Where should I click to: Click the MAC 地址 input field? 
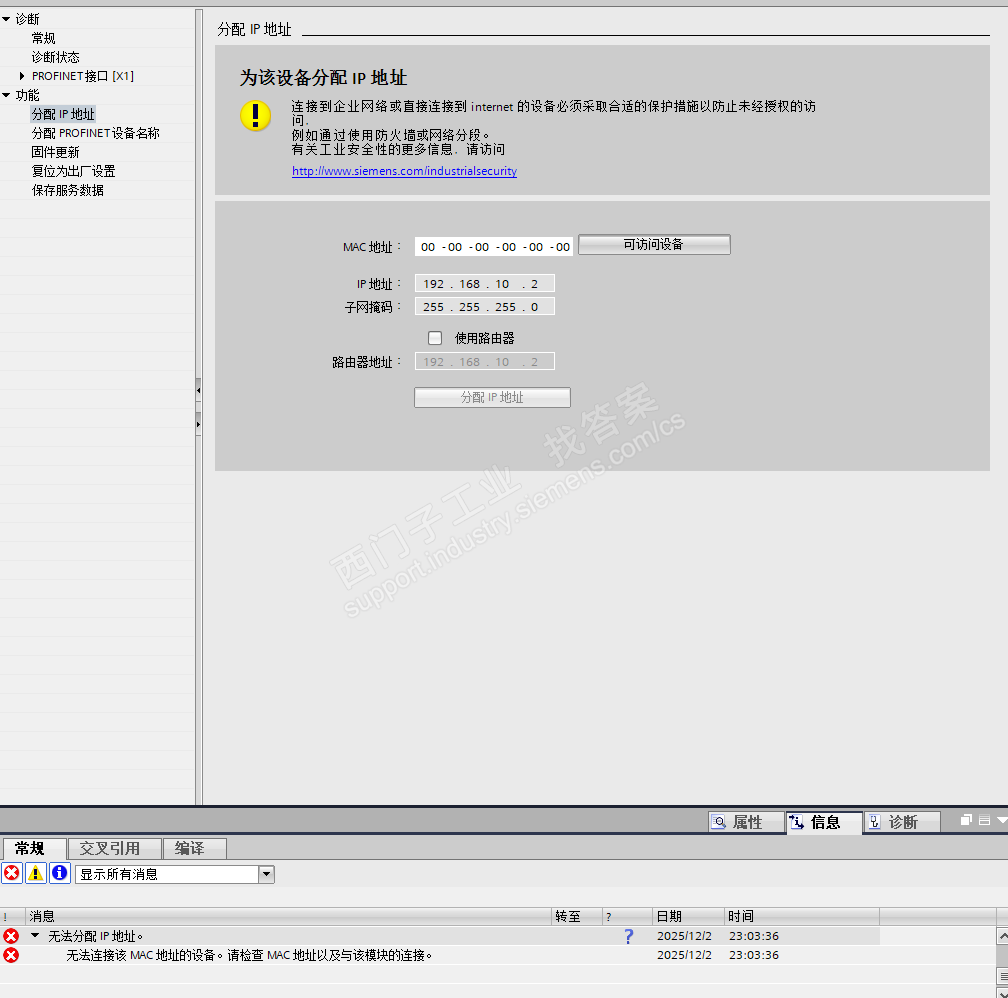tap(494, 247)
